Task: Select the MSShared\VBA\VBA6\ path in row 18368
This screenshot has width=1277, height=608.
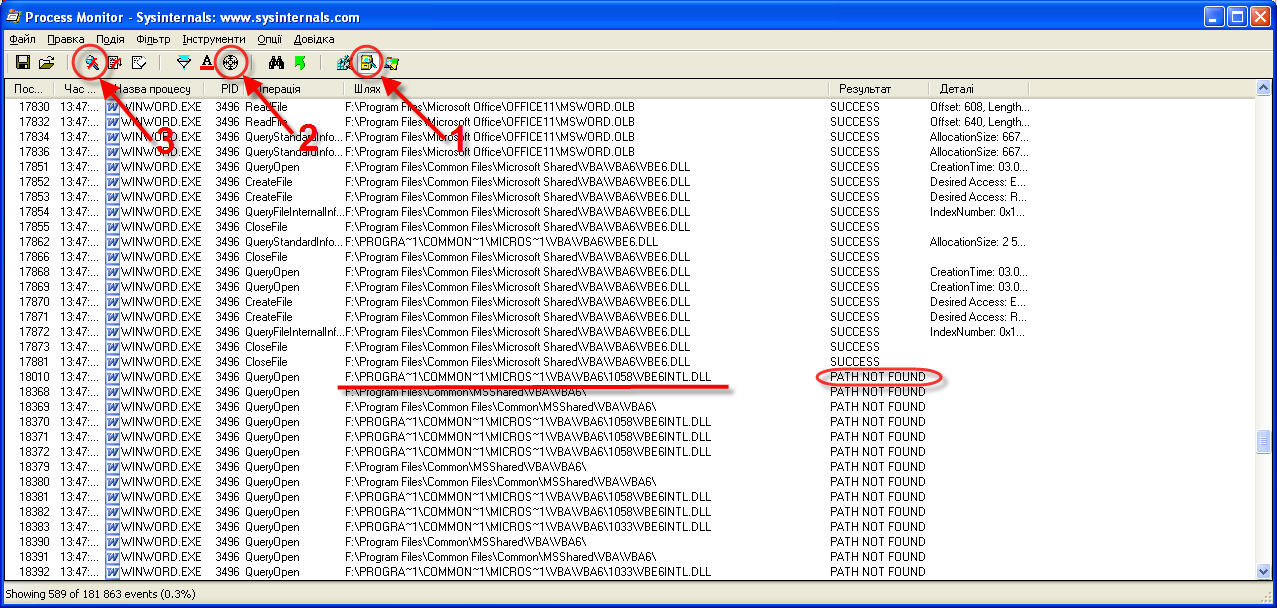Action: [x=465, y=392]
